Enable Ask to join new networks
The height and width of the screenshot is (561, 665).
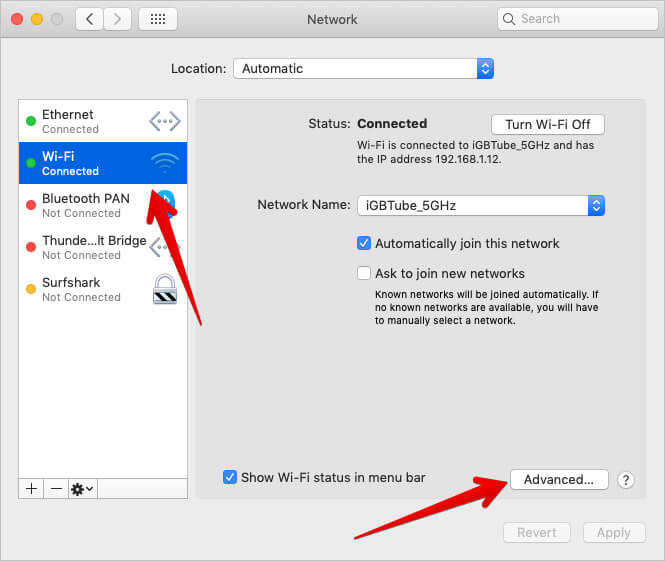click(364, 273)
